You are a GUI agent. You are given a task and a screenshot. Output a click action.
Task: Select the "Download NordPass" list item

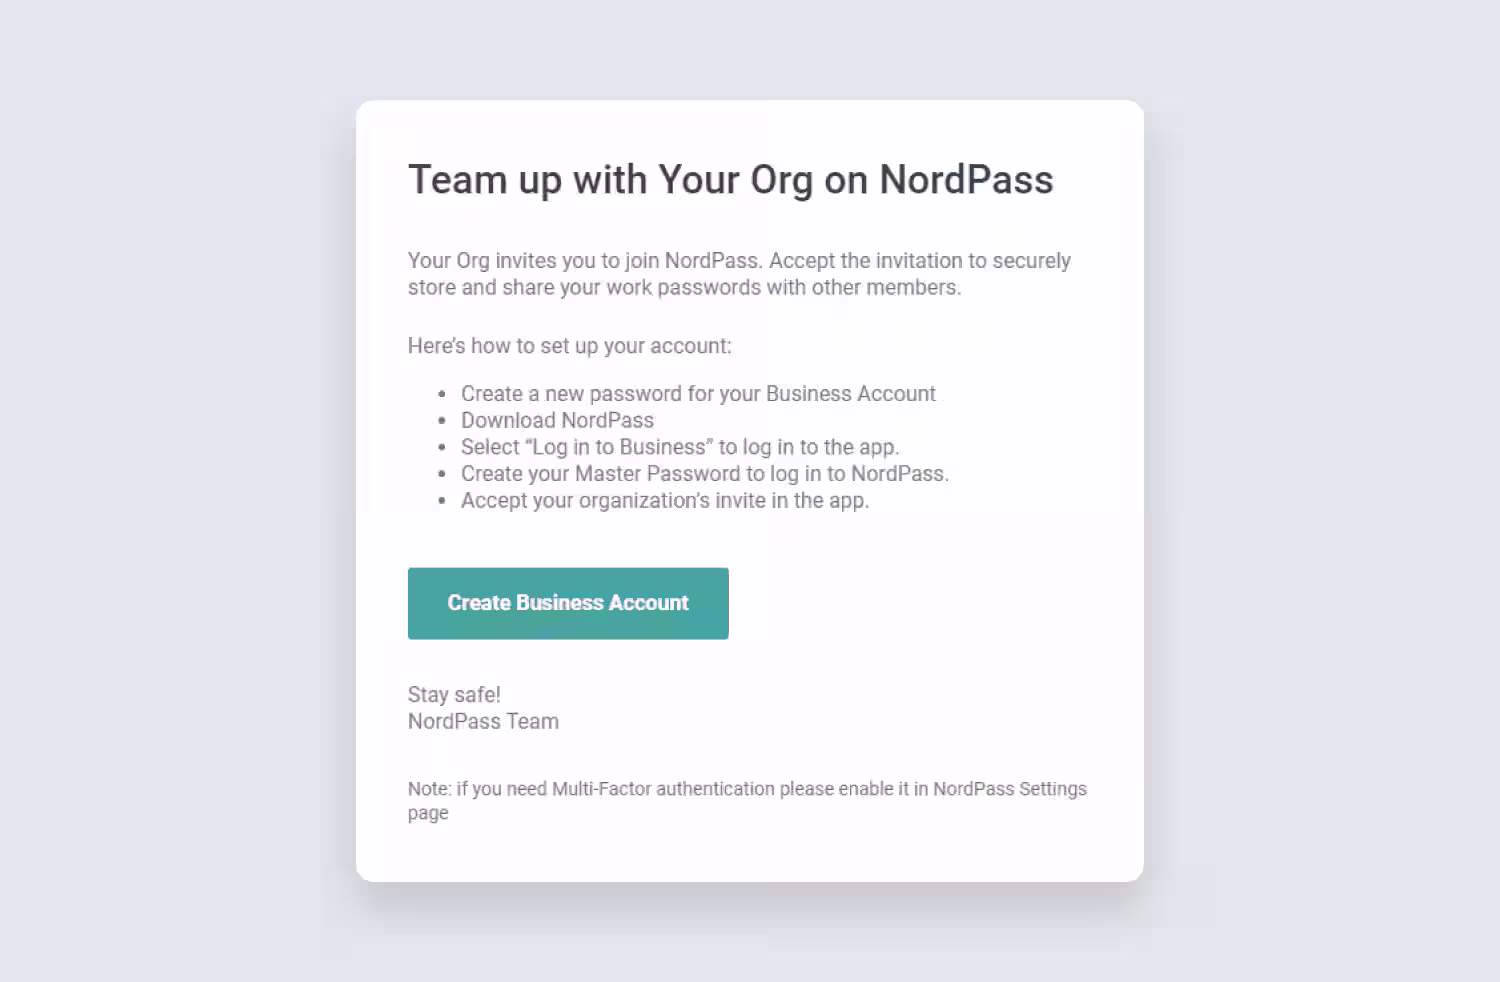point(557,421)
